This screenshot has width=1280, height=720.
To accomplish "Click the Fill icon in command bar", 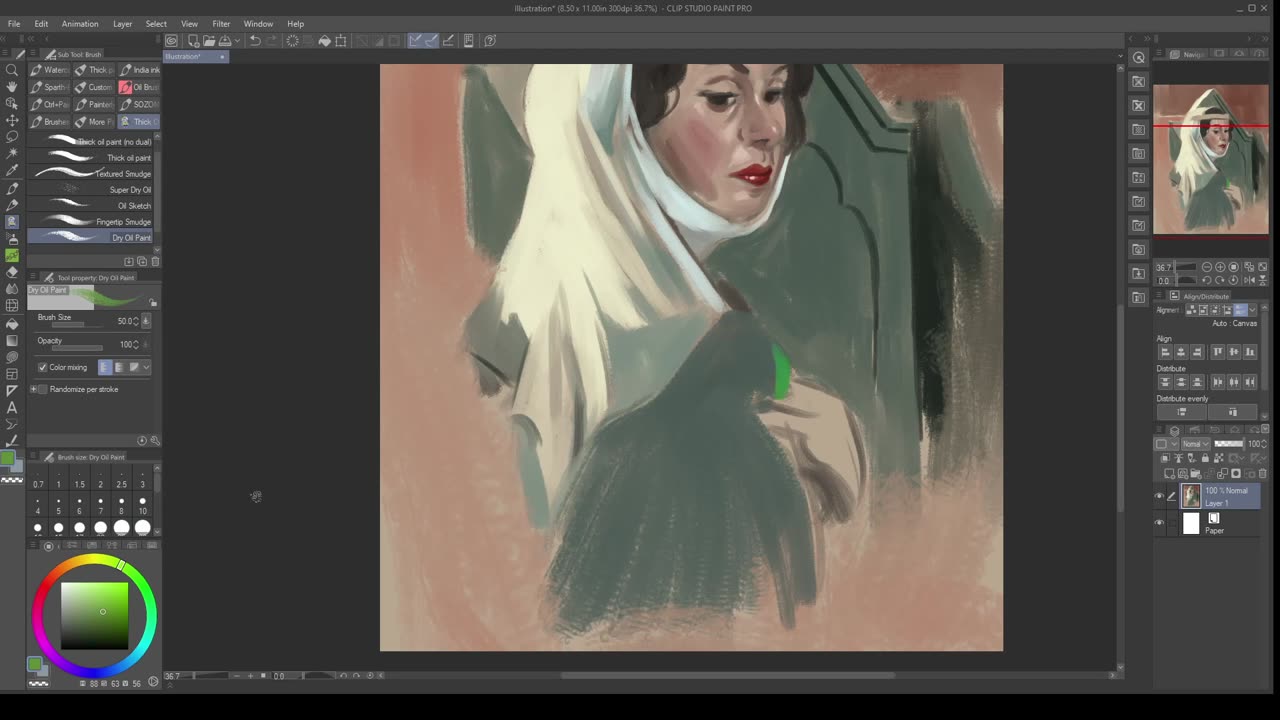I will pos(324,41).
